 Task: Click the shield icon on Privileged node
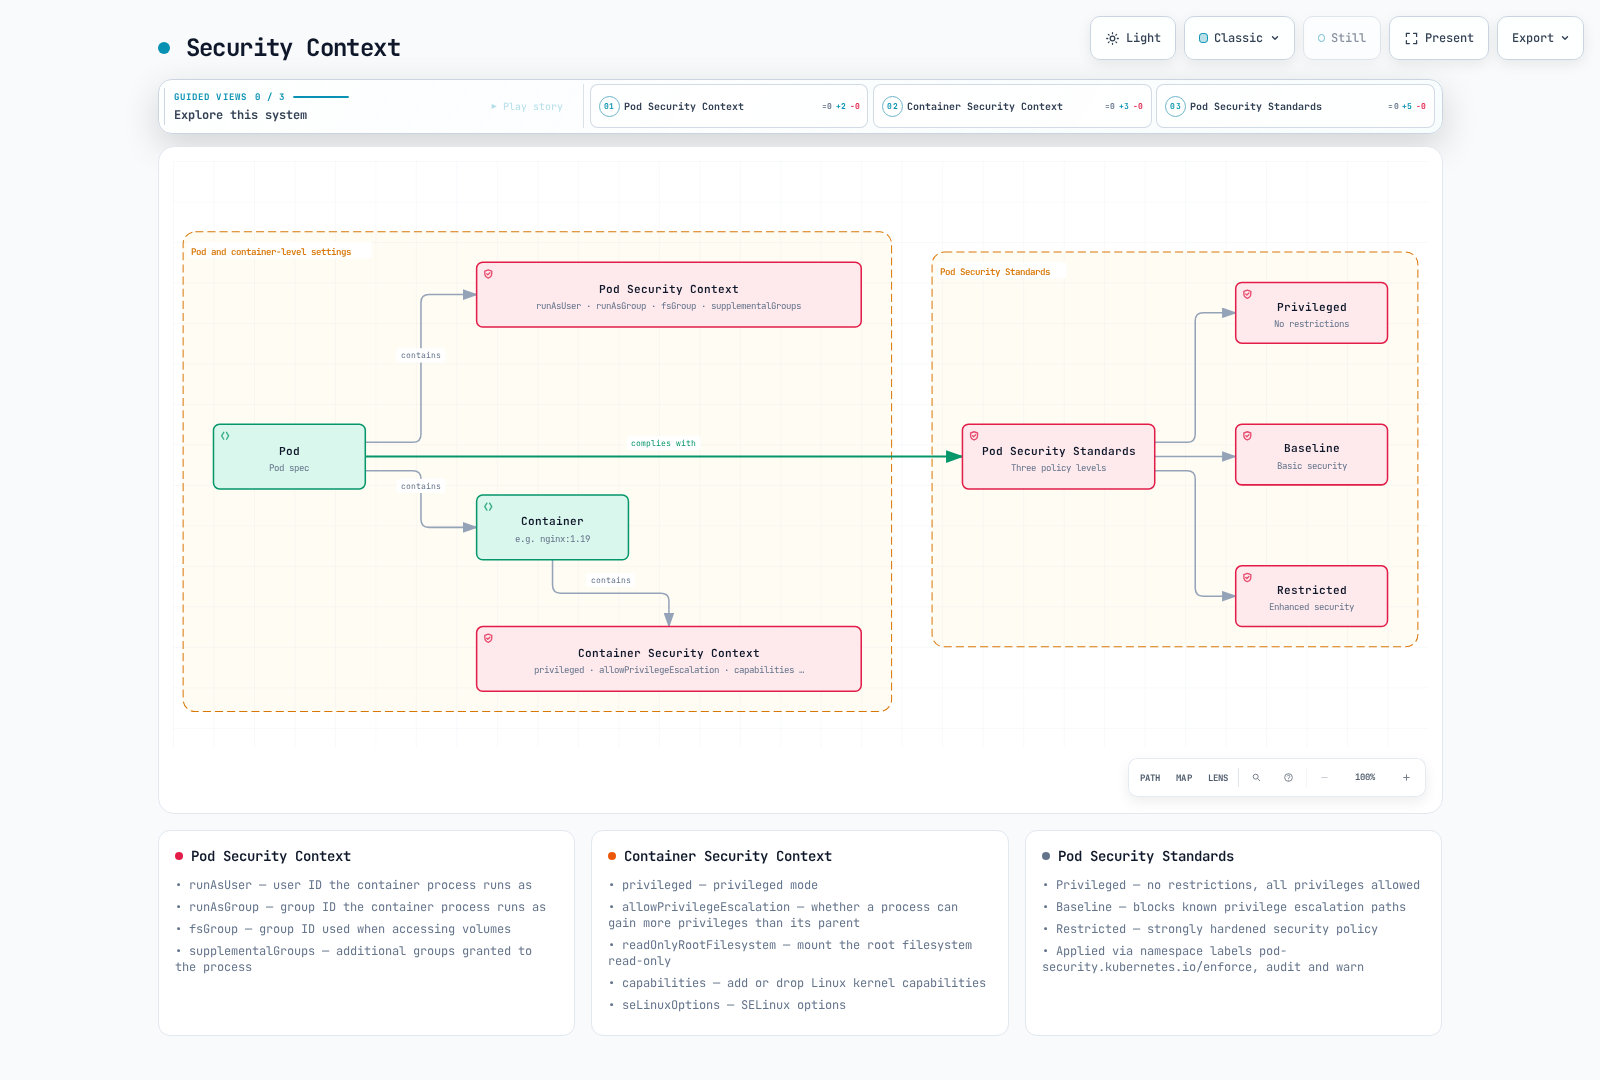click(x=1247, y=294)
